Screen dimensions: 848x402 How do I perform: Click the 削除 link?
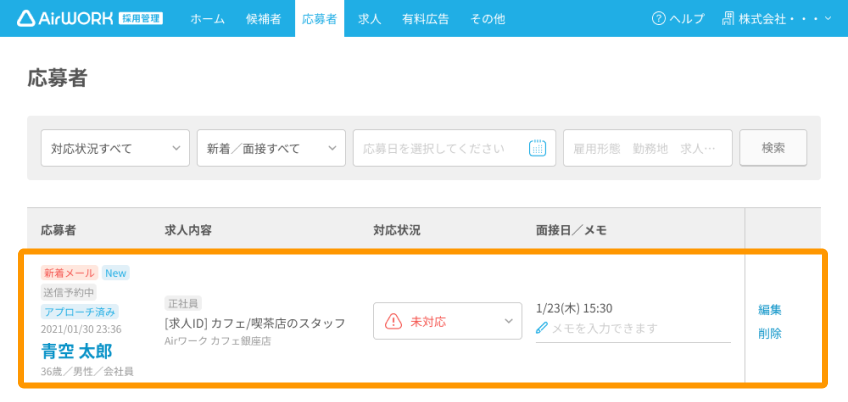(770, 333)
